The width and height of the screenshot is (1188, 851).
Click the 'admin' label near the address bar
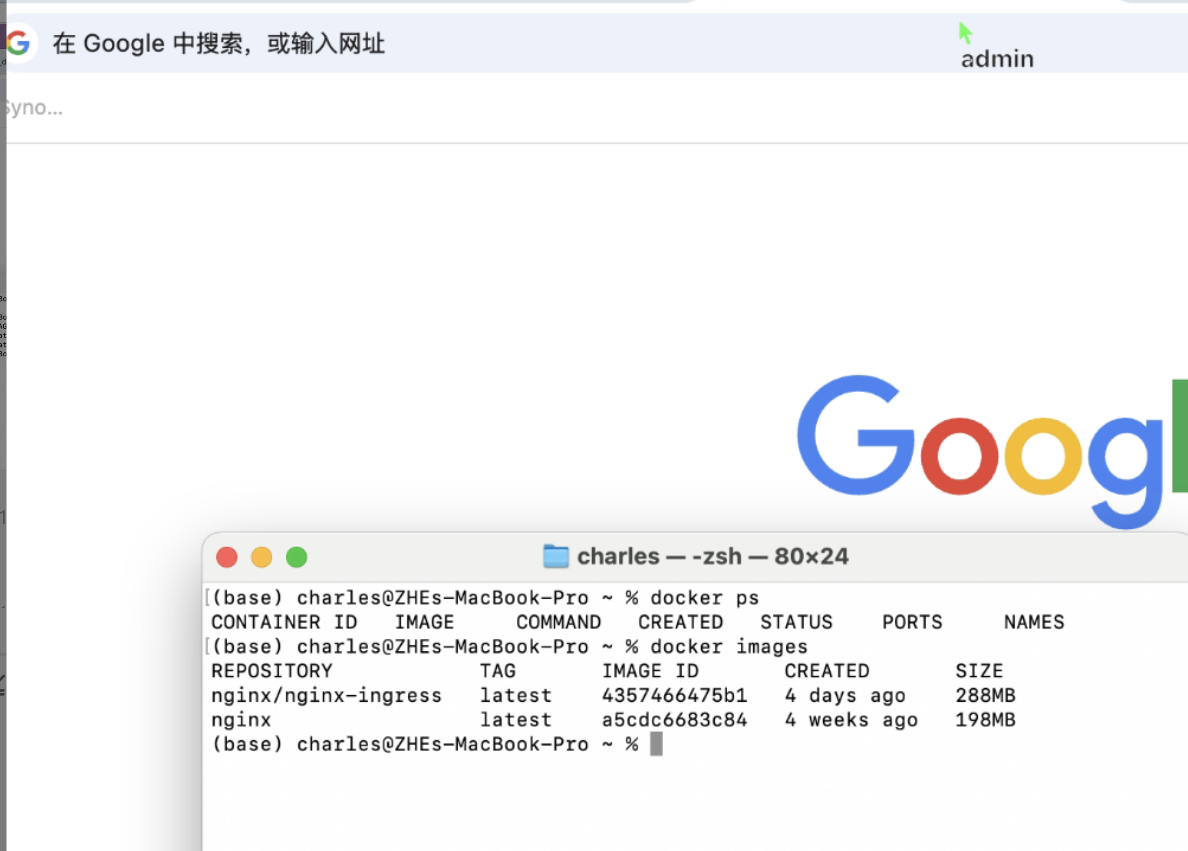[997, 59]
